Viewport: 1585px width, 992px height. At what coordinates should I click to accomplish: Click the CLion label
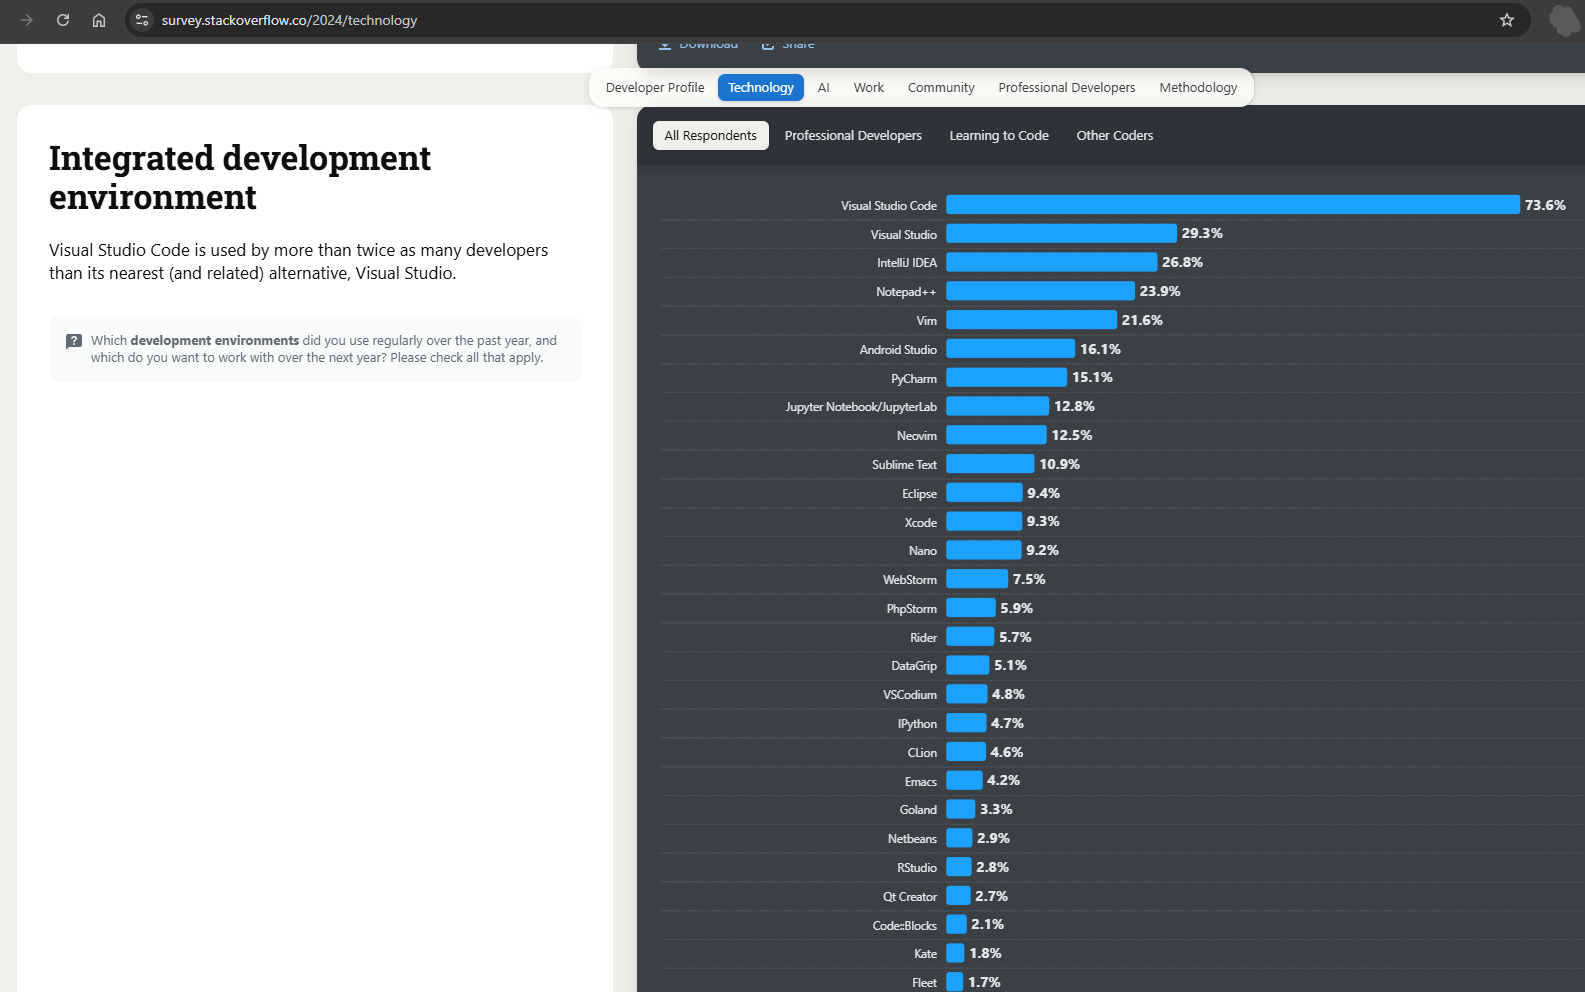(x=922, y=753)
